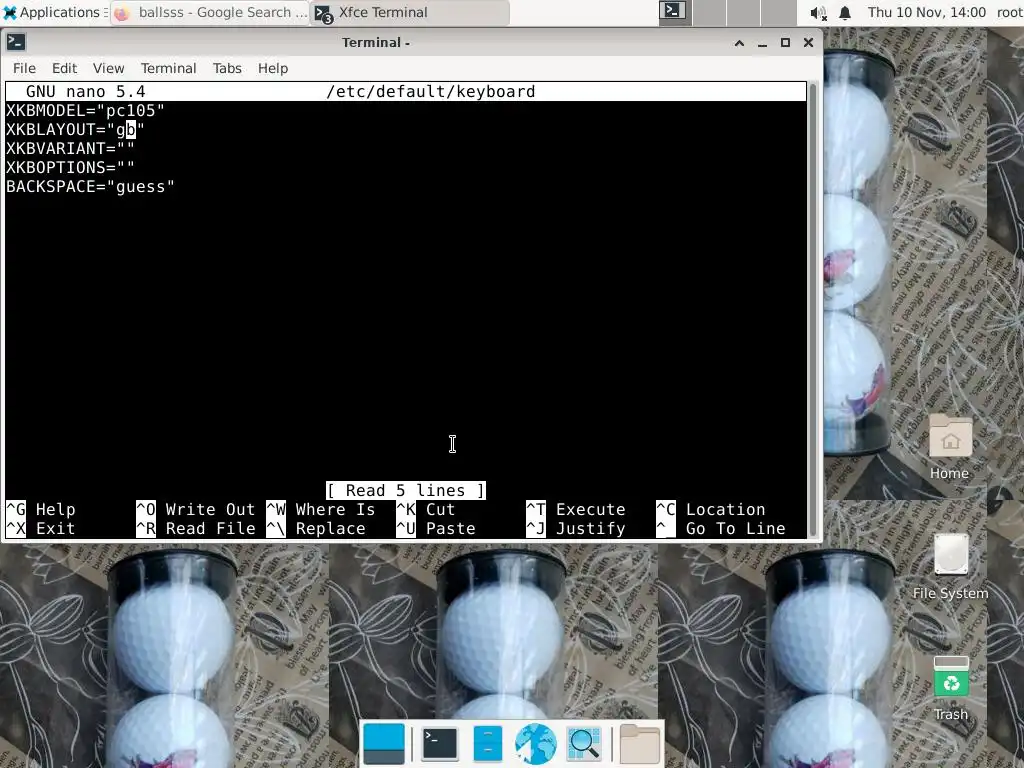Open the Tabs menu

227,69
